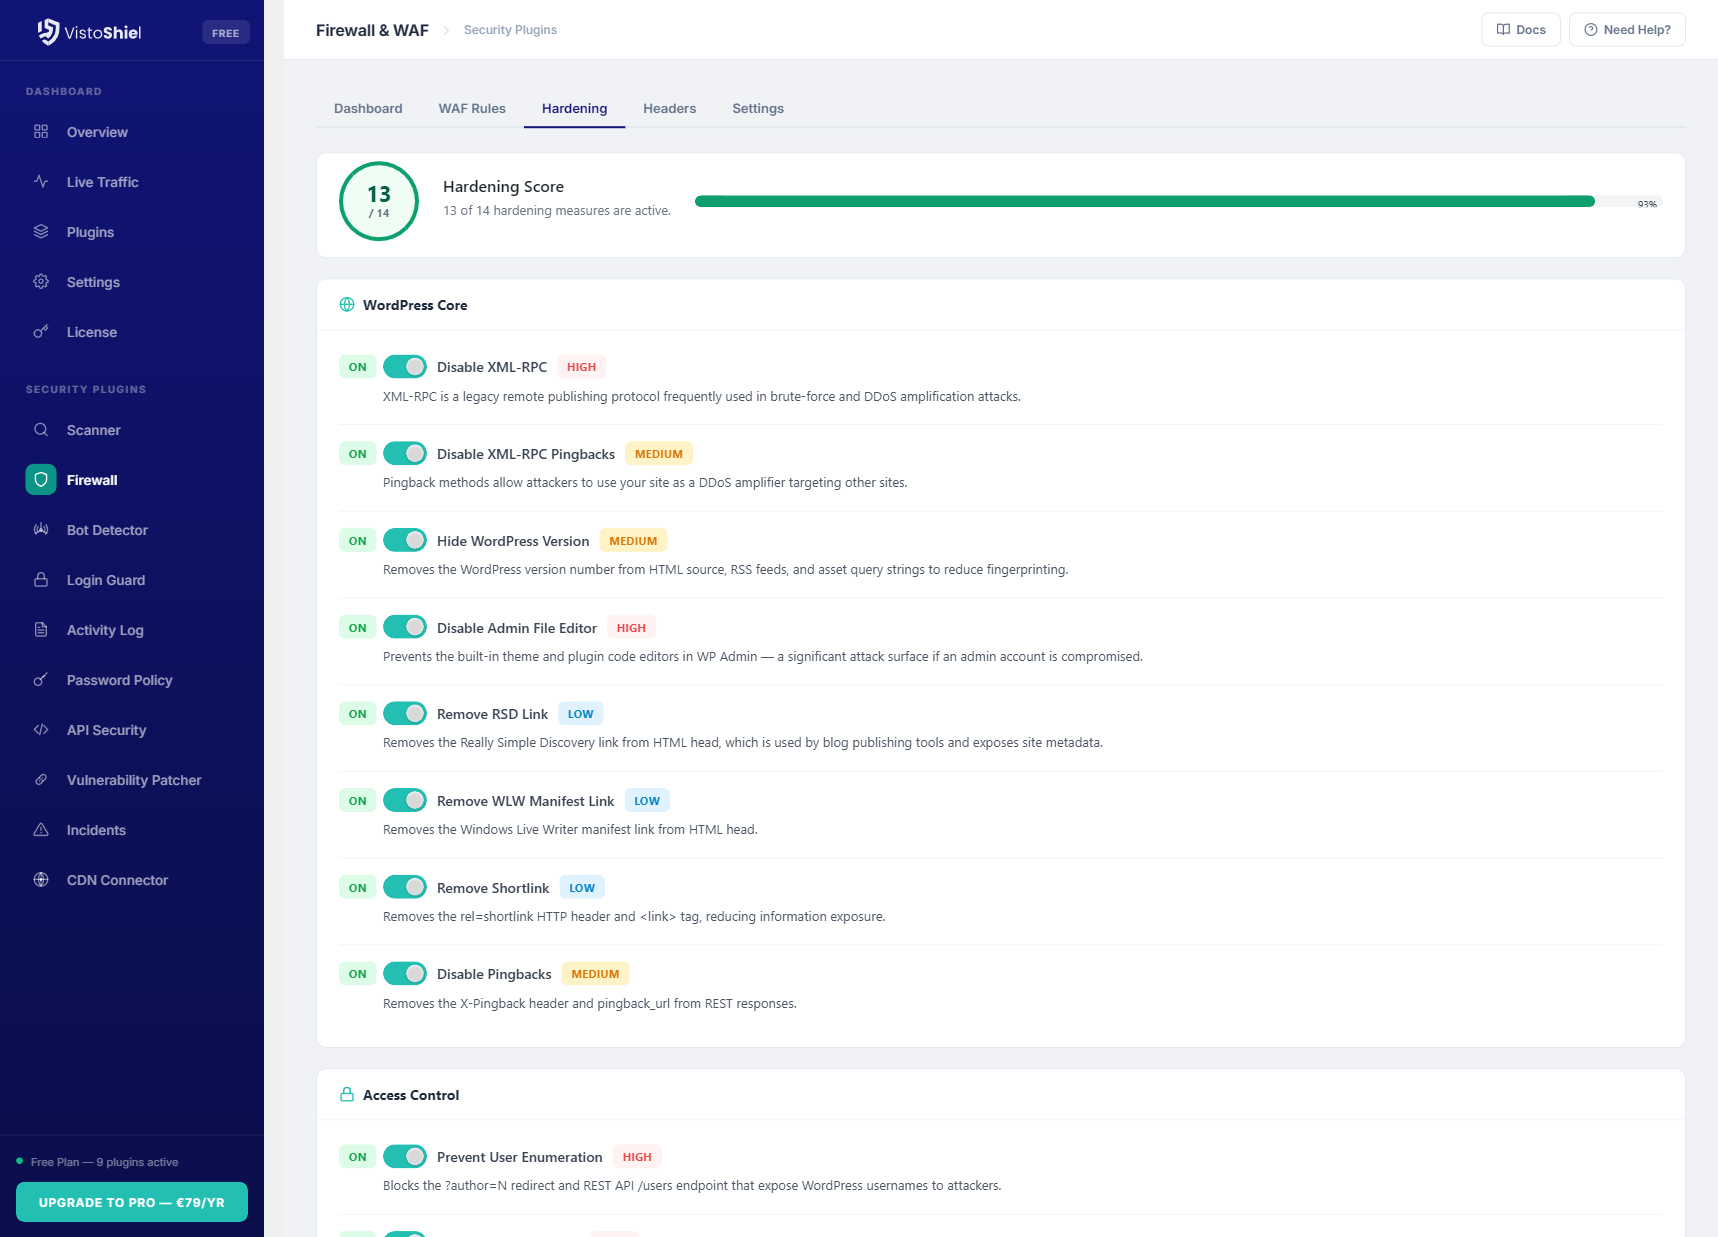The image size is (1718, 1237).
Task: Click MEDIUM badge beside Disable Pingbacks
Action: (595, 974)
